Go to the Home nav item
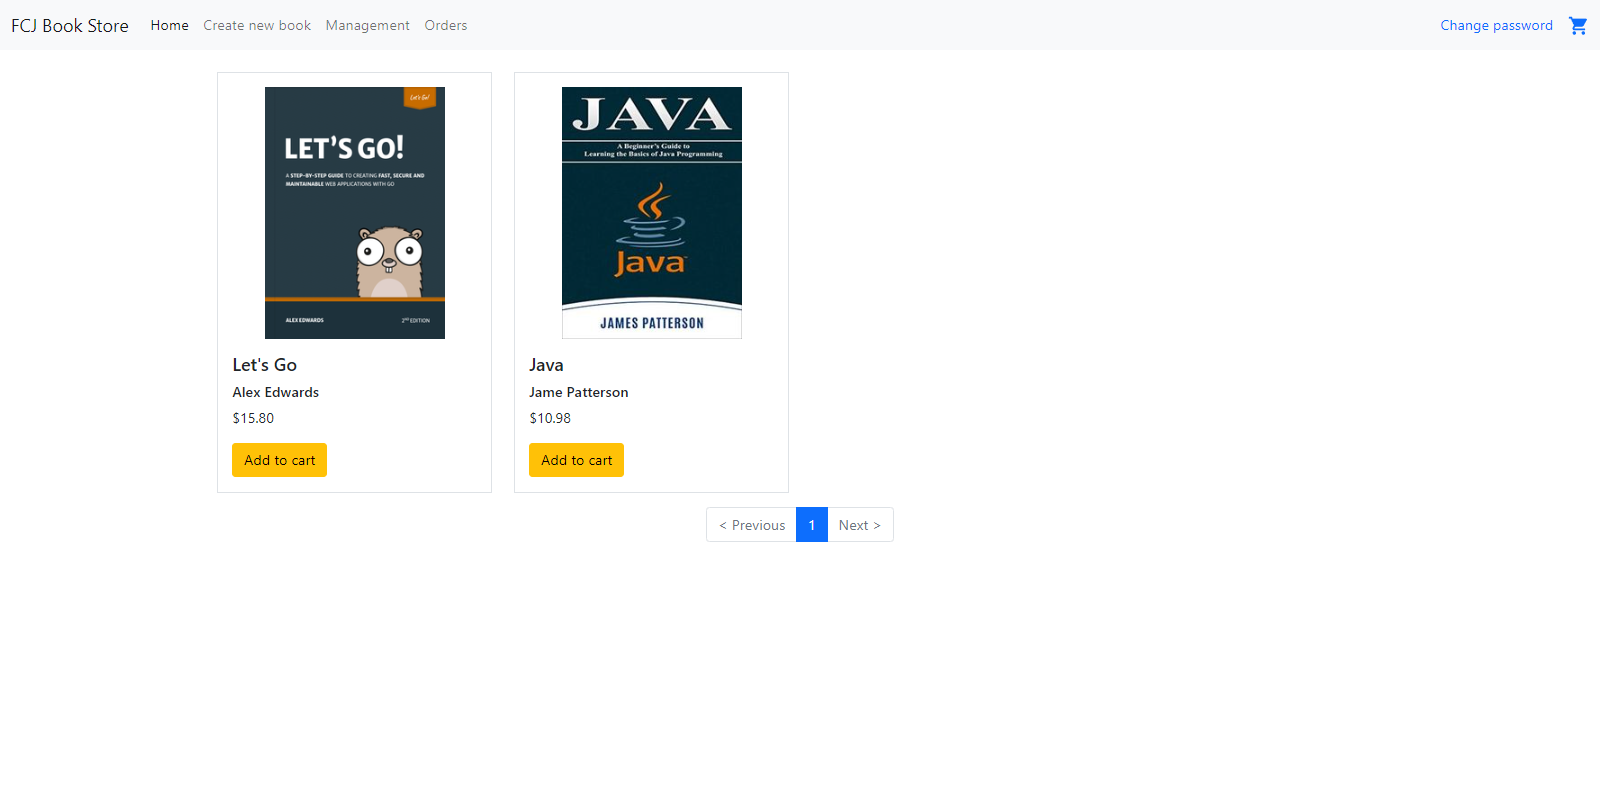Screen dimensions: 1600x811 tap(169, 25)
